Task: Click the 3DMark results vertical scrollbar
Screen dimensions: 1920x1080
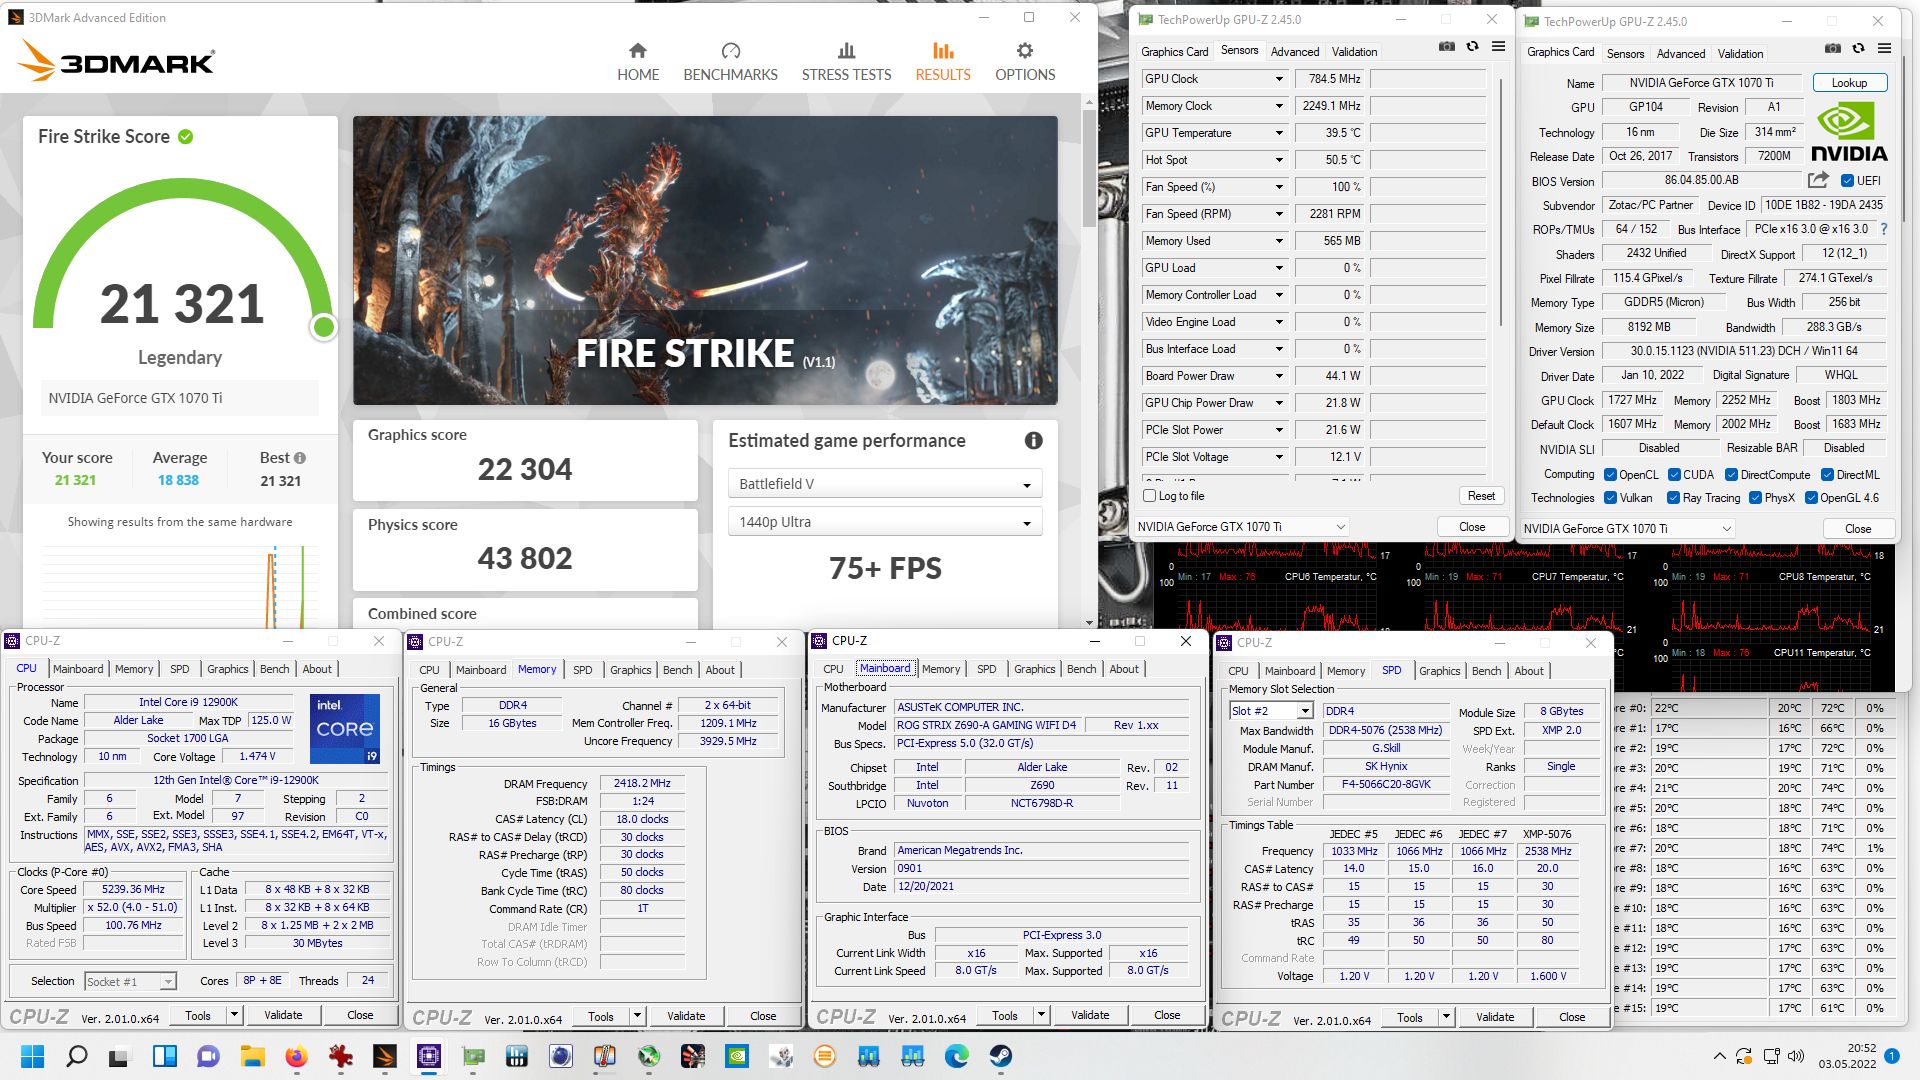Action: pos(1089,170)
